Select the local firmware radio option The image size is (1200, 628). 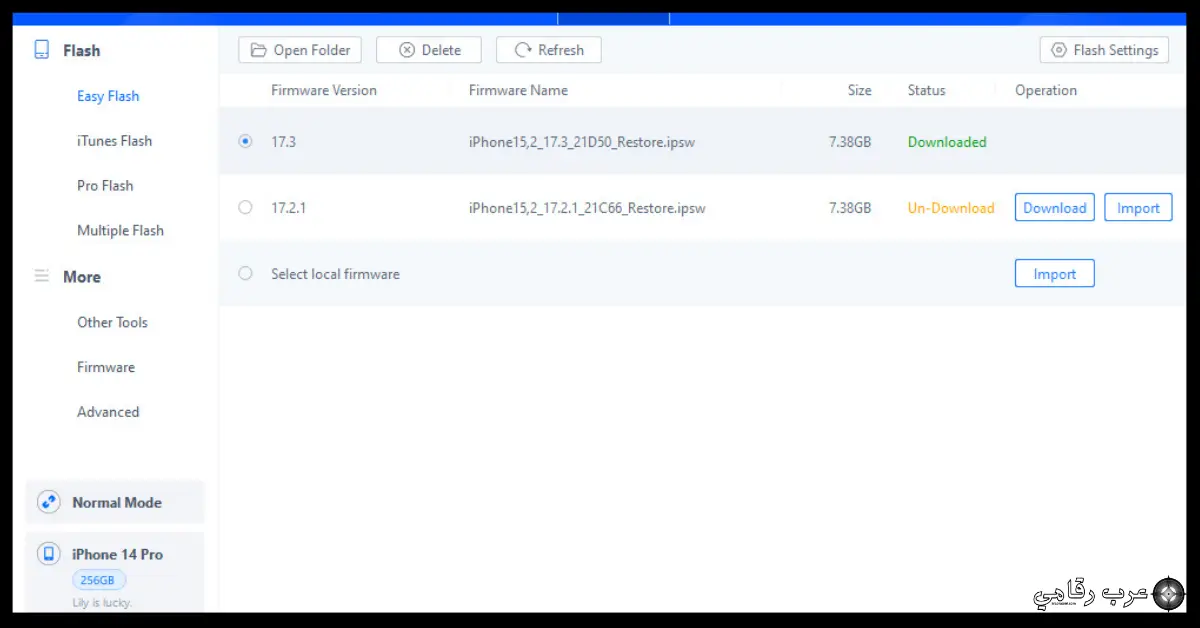[245, 272]
